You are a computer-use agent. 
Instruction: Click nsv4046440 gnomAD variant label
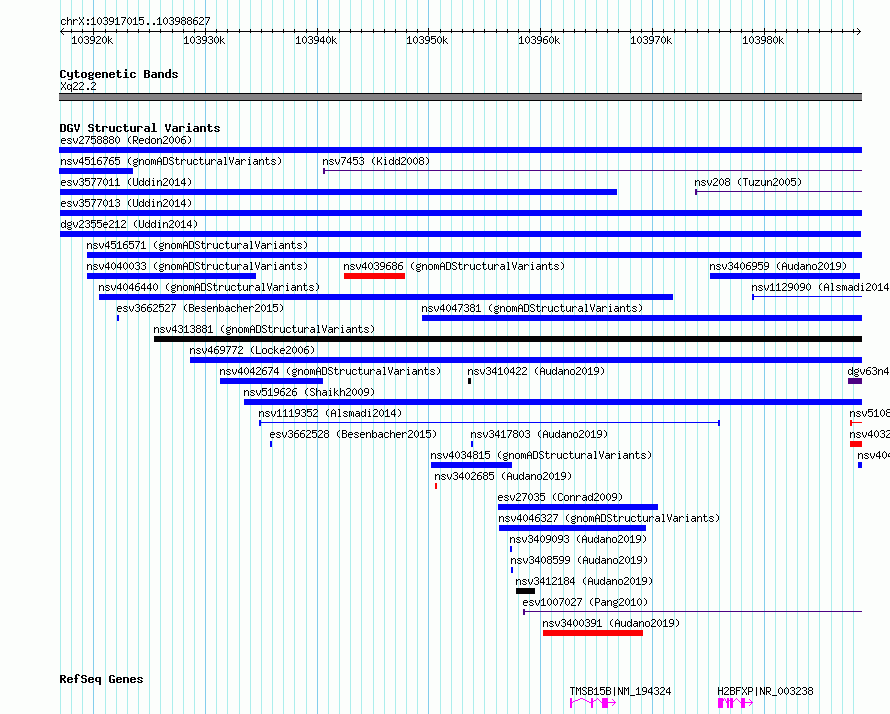(x=209, y=287)
